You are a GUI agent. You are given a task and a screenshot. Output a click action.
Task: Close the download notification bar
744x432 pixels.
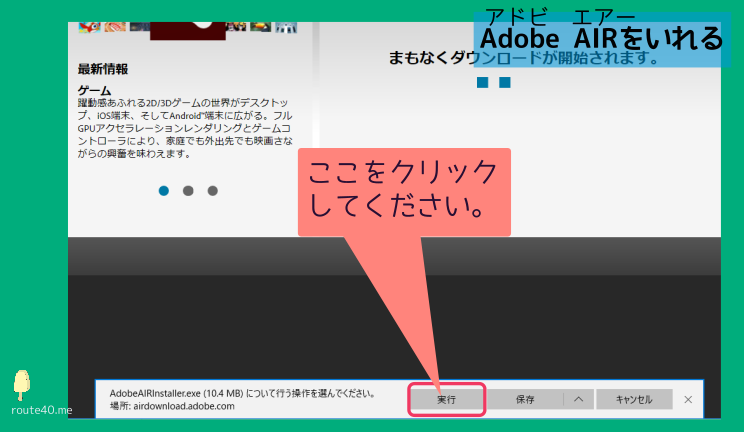pyautogui.click(x=688, y=400)
